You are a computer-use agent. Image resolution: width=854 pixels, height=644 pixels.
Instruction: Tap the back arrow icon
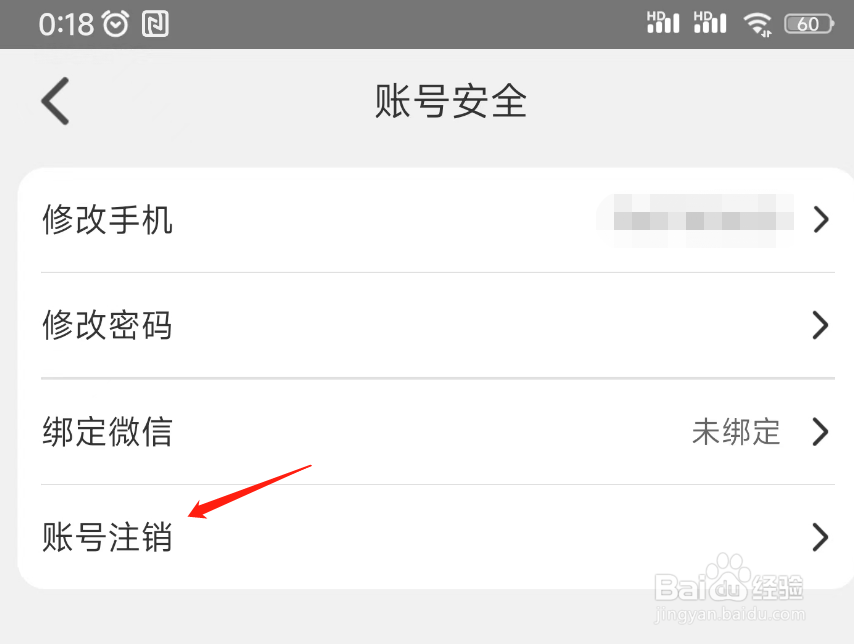[x=55, y=101]
